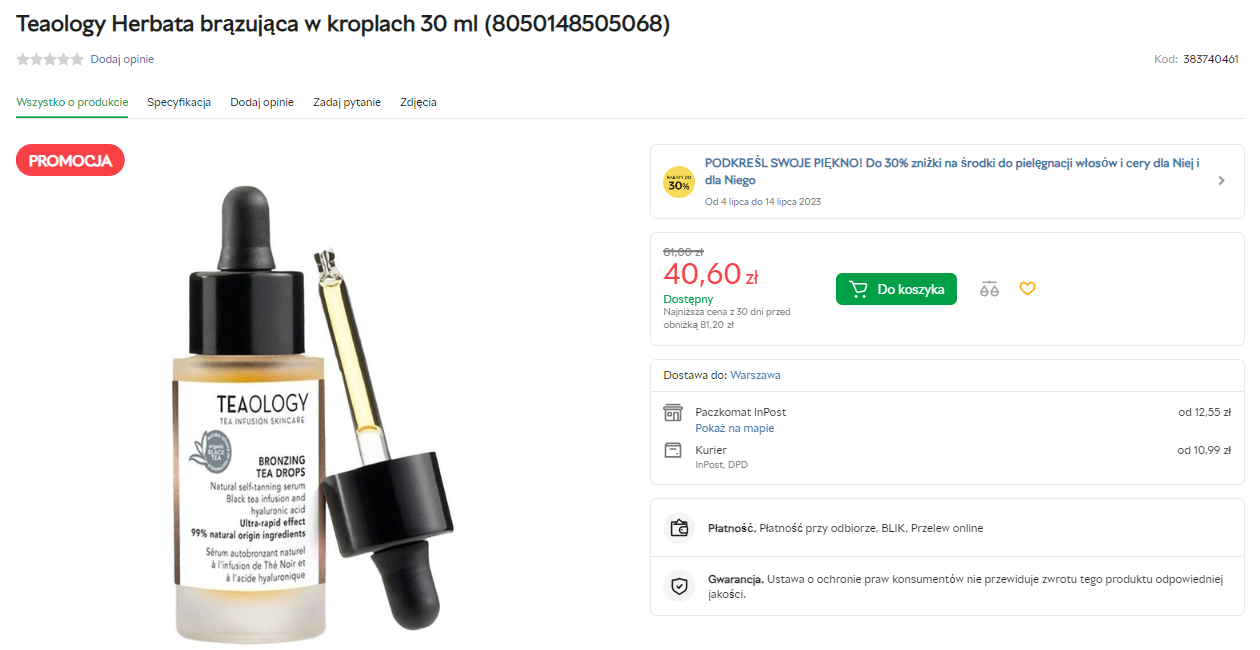Select the Zadaj pytanie tab

coord(347,102)
